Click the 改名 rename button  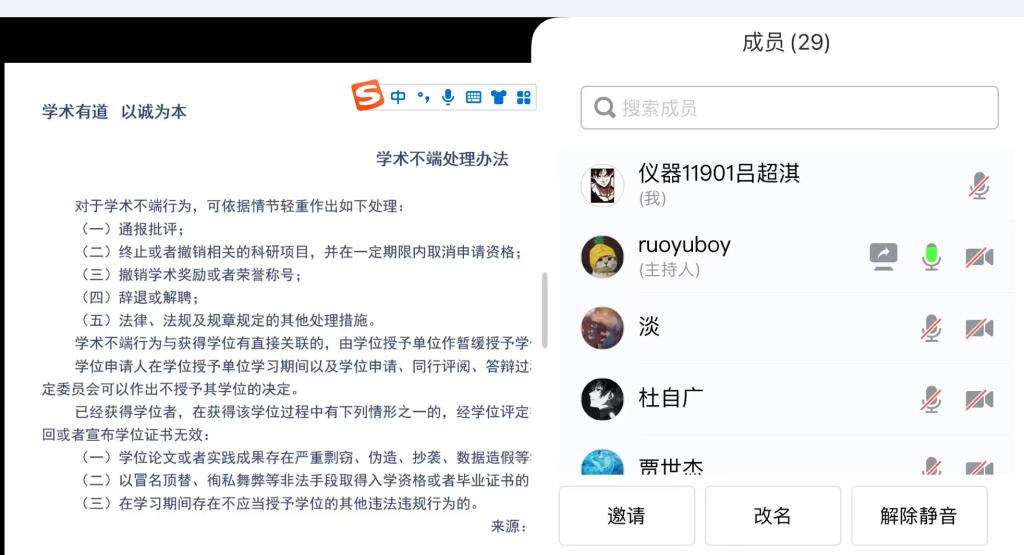point(773,515)
